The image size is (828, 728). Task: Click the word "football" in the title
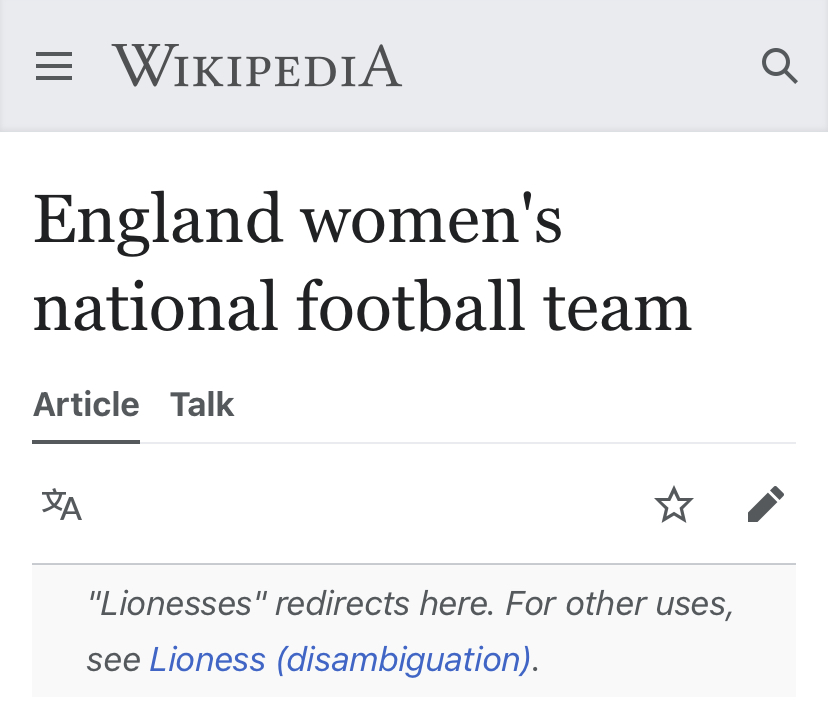pos(410,306)
